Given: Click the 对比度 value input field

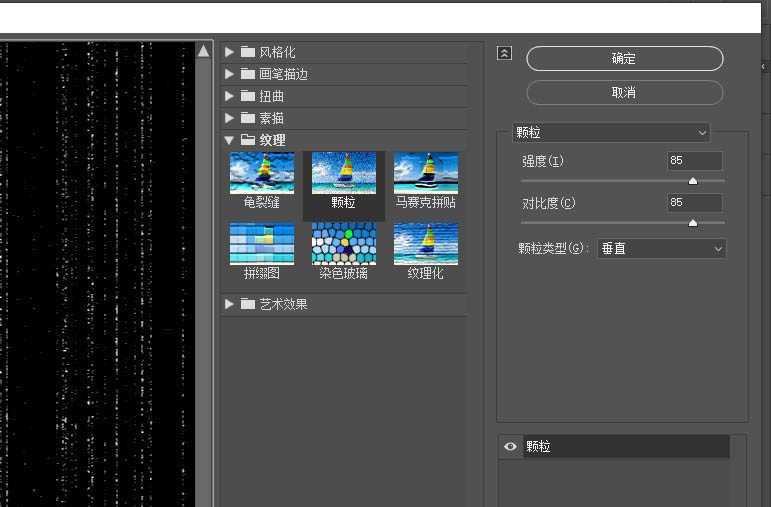Looking at the screenshot, I should click(x=695, y=203).
